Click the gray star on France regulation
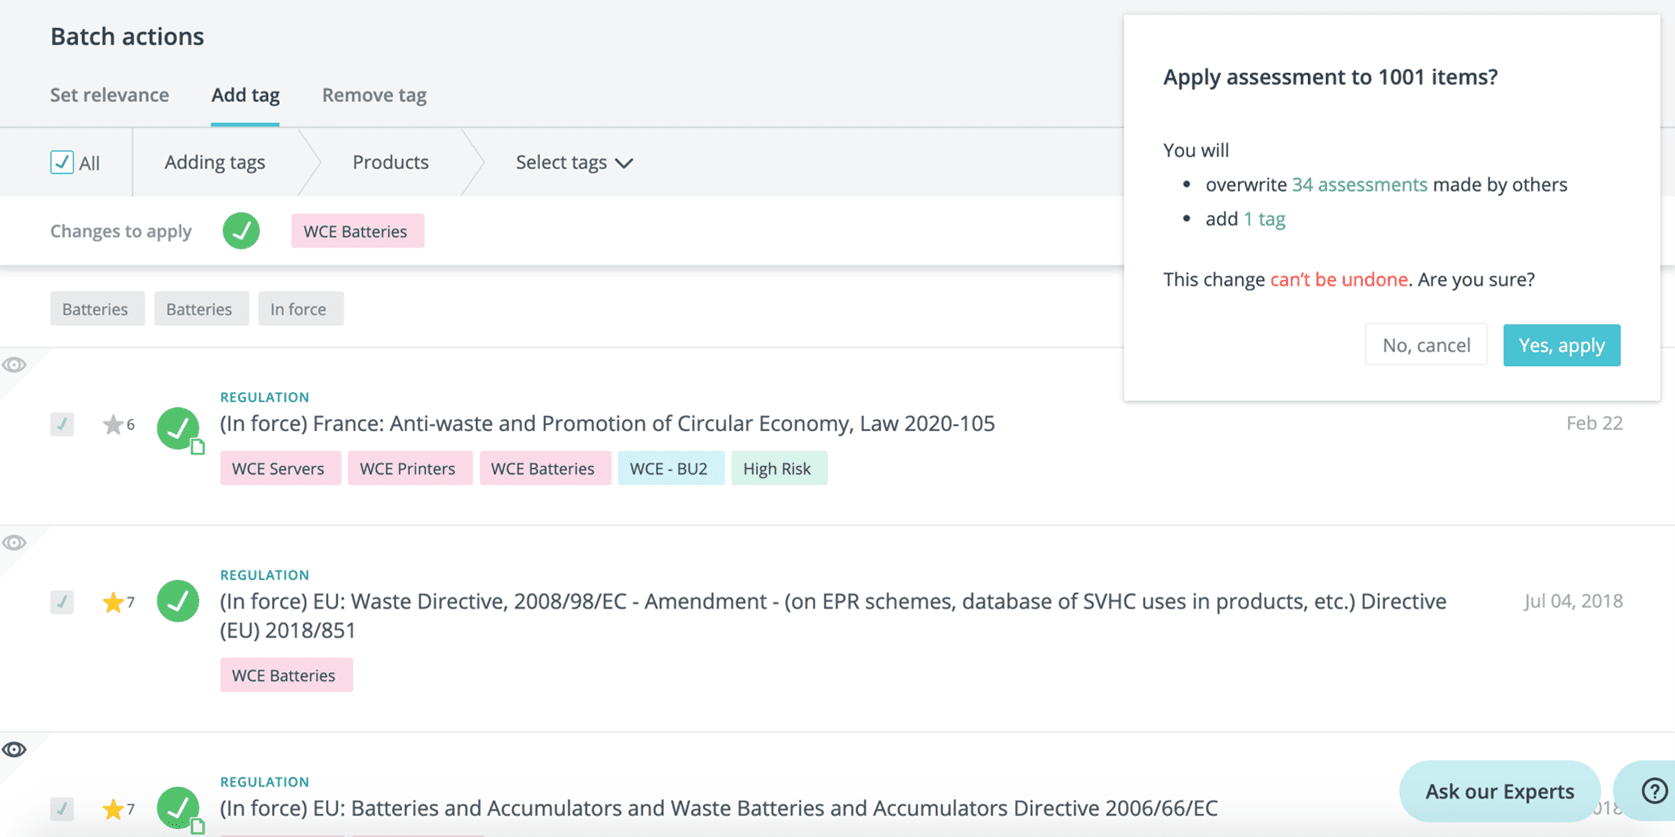 point(113,425)
